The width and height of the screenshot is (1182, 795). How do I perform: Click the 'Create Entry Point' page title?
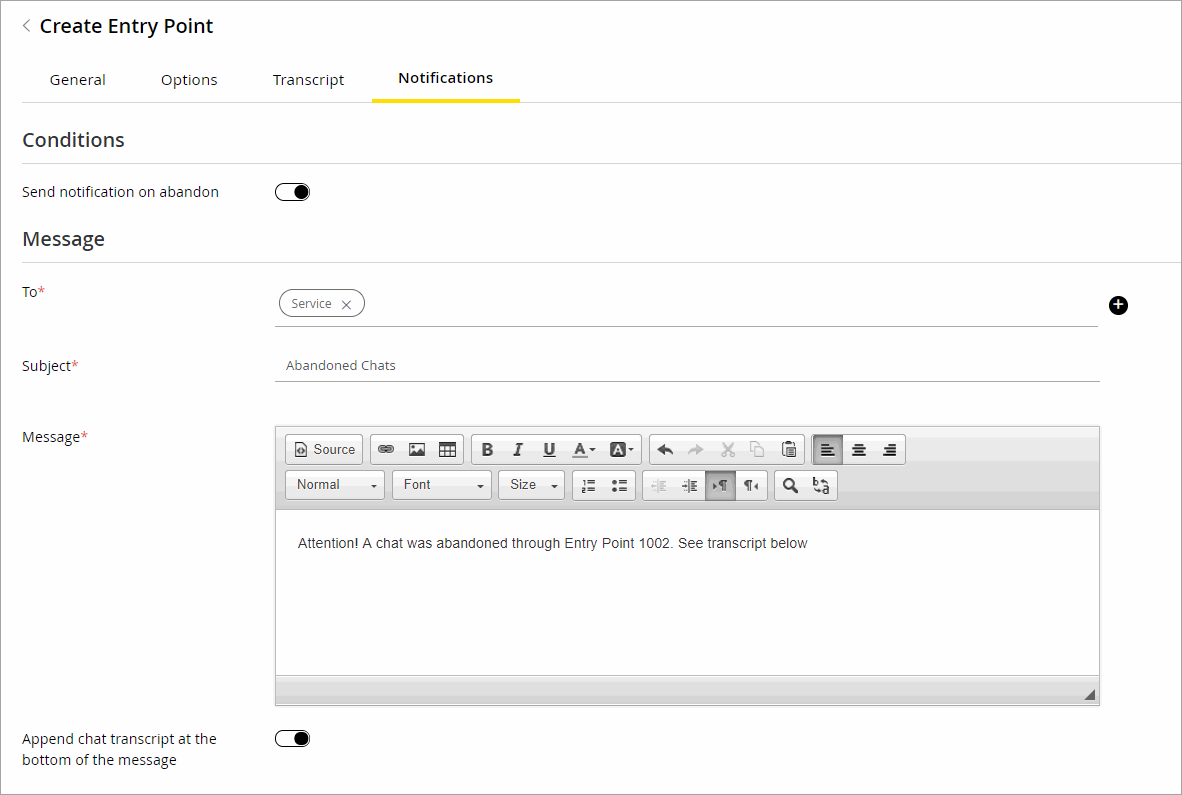127,26
